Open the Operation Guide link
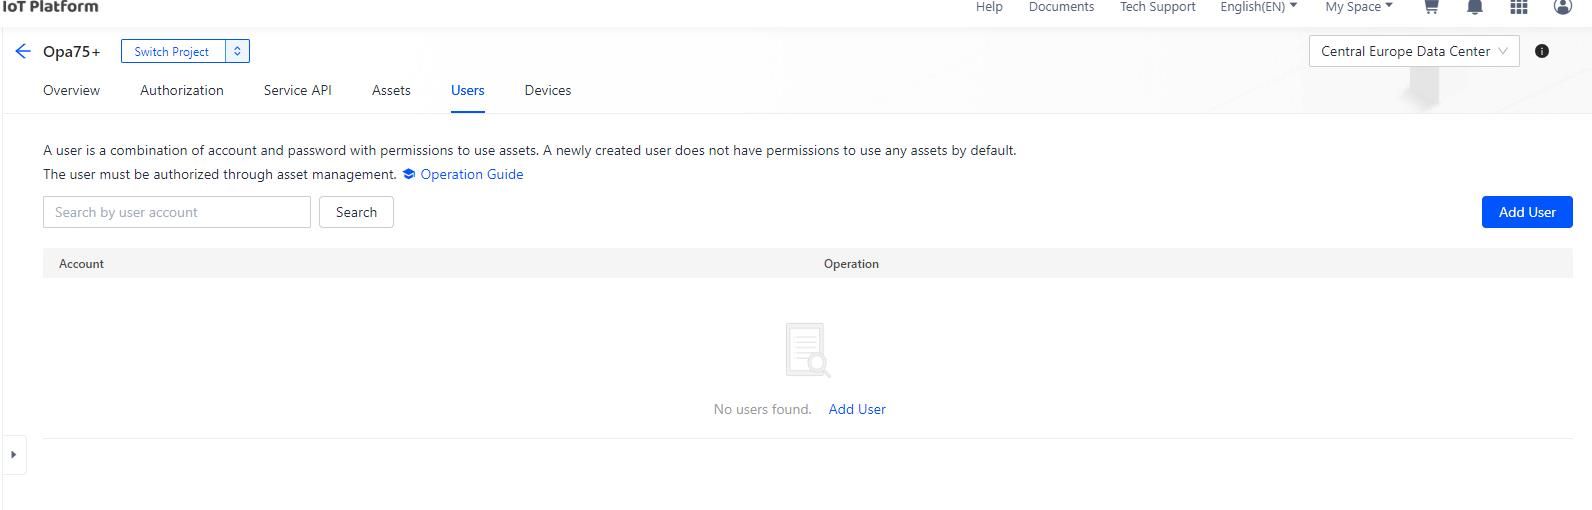1592x510 pixels. coord(471,174)
